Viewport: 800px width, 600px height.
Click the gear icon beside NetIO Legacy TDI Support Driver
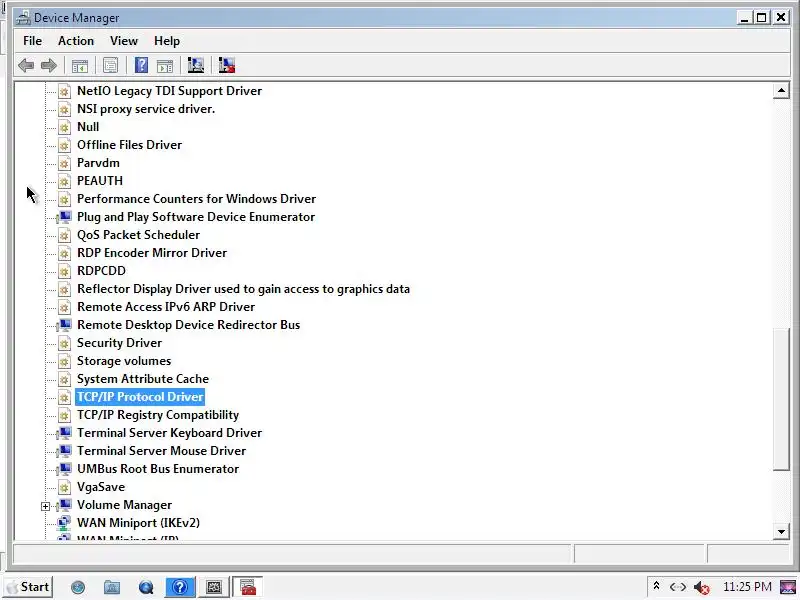64,91
